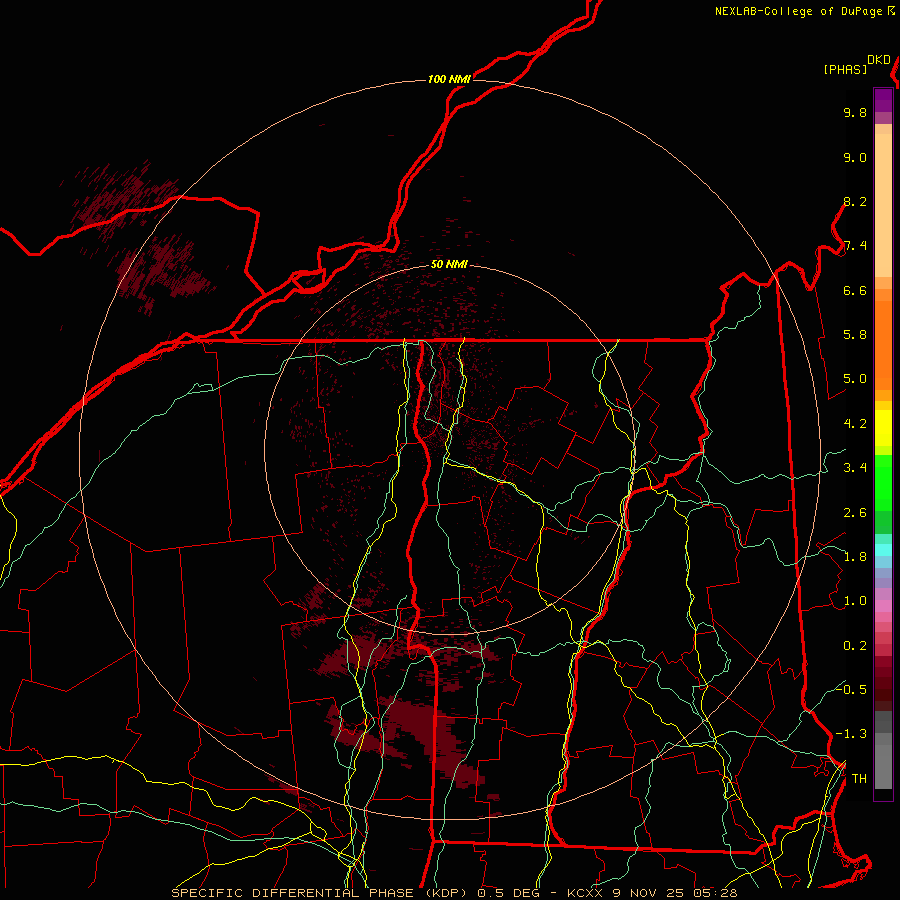The image size is (900, 900).
Task: Click the 7.4 scale value
Action: pyautogui.click(x=855, y=246)
